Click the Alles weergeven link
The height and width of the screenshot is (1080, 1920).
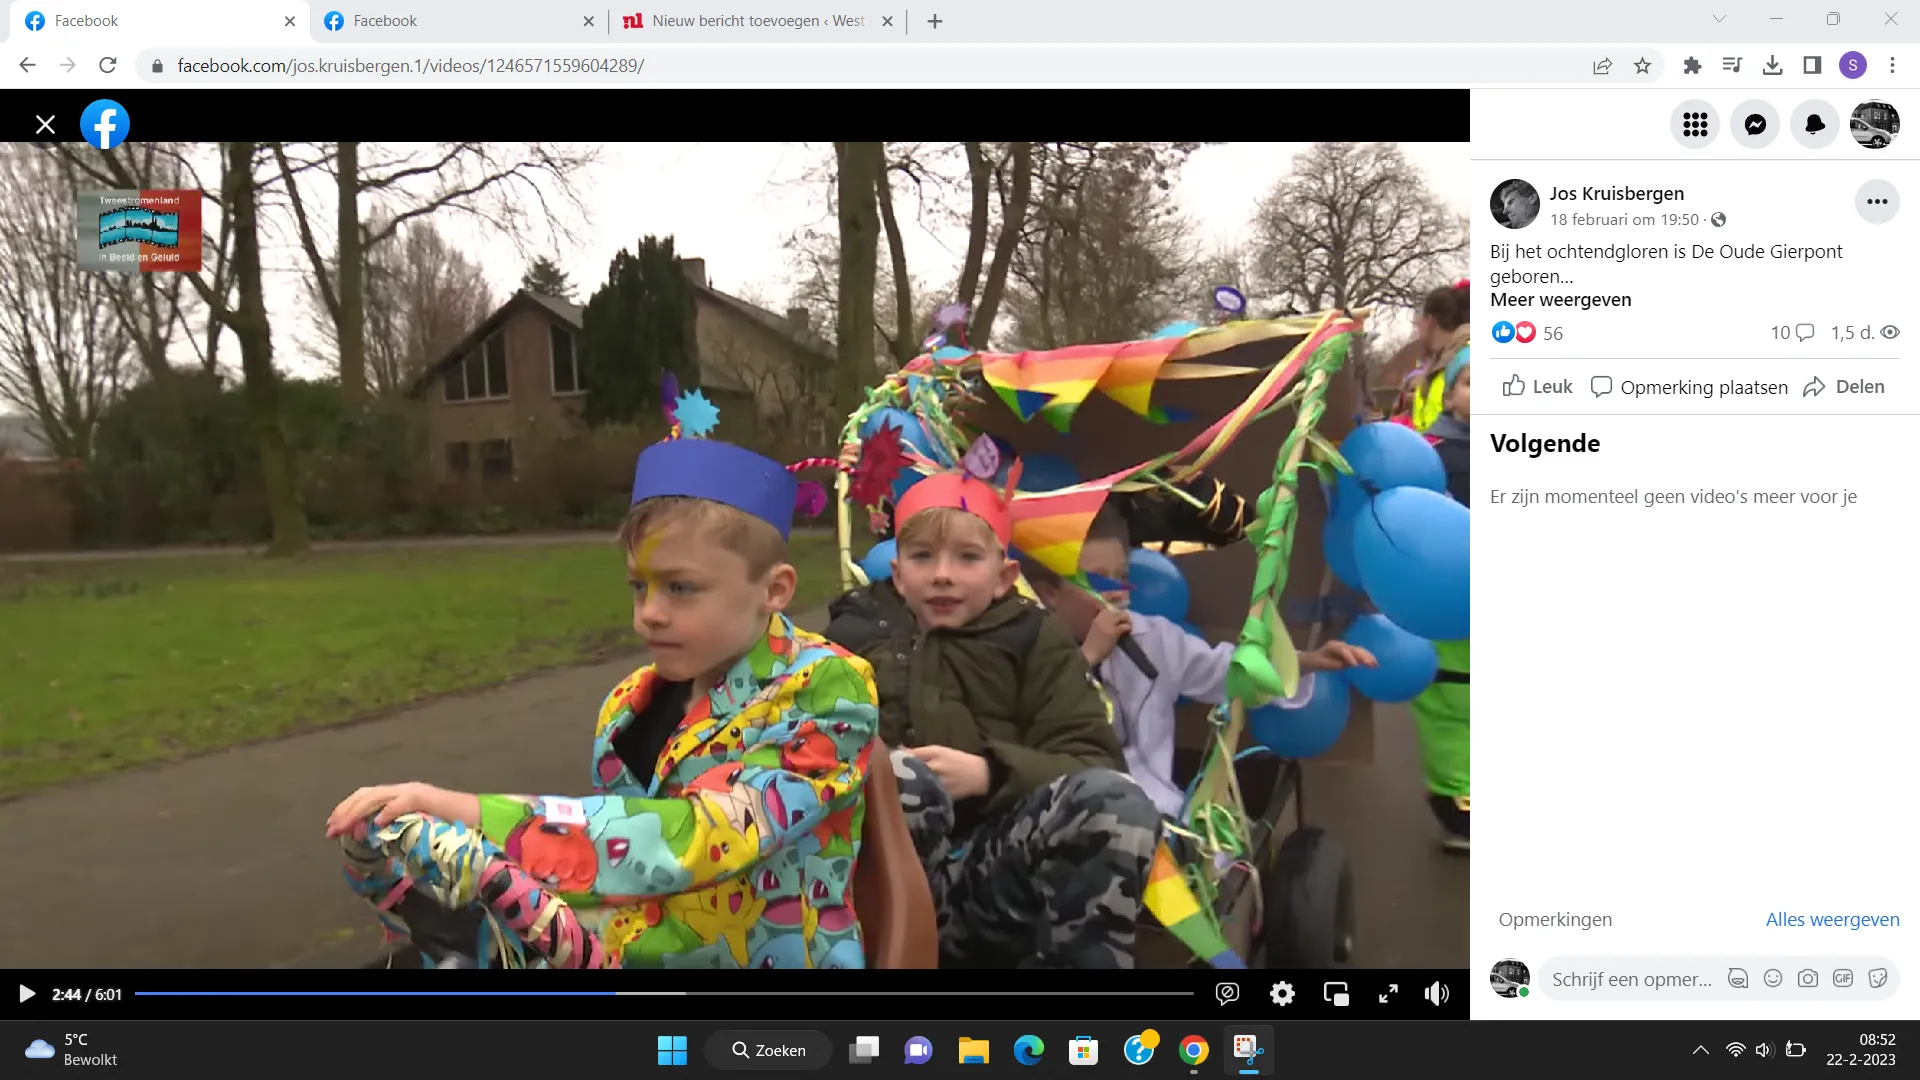coord(1832,919)
